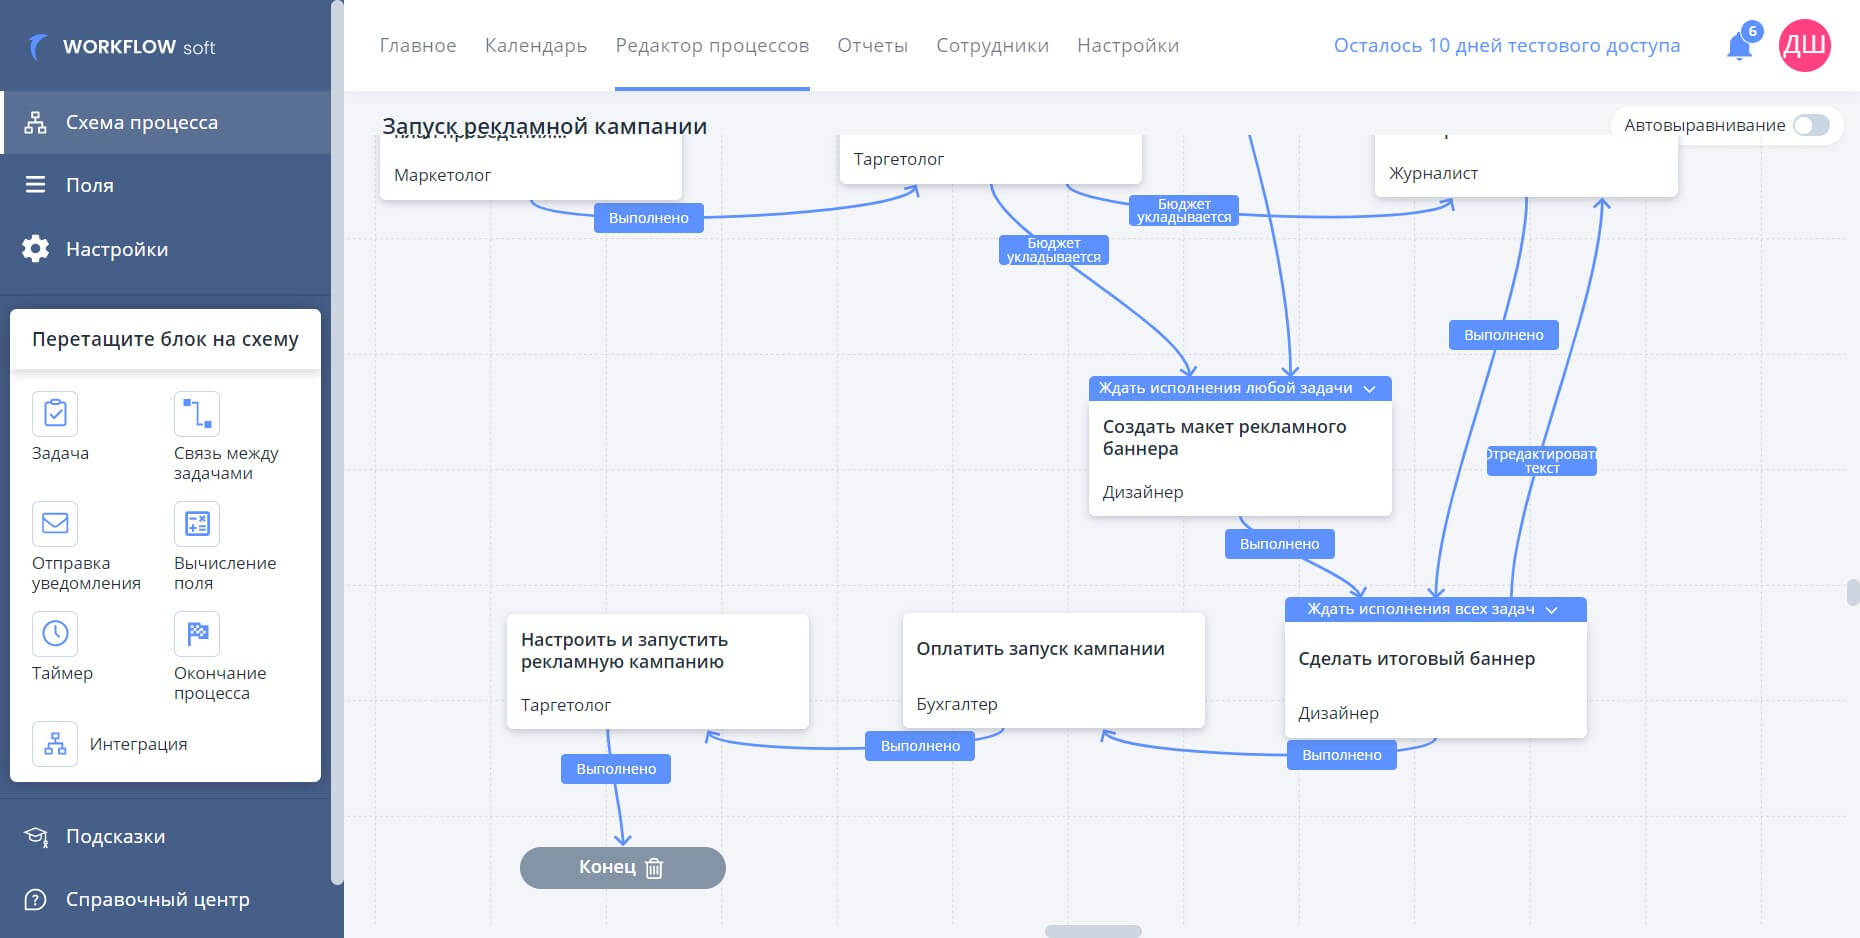Click the sidebar vertical scrollbar
The image size is (1860, 938).
click(337, 442)
